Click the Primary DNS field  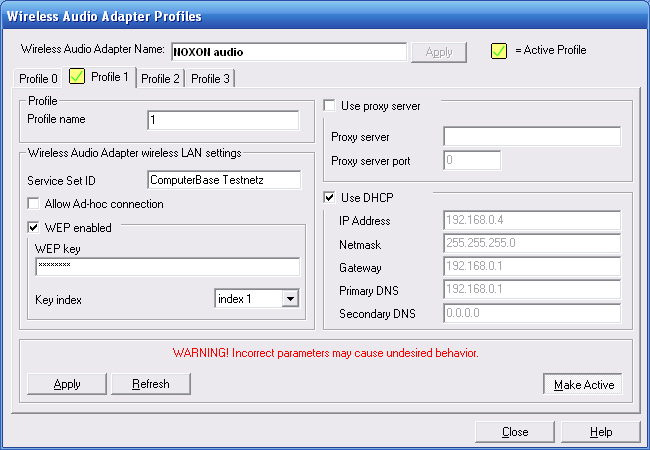point(532,289)
